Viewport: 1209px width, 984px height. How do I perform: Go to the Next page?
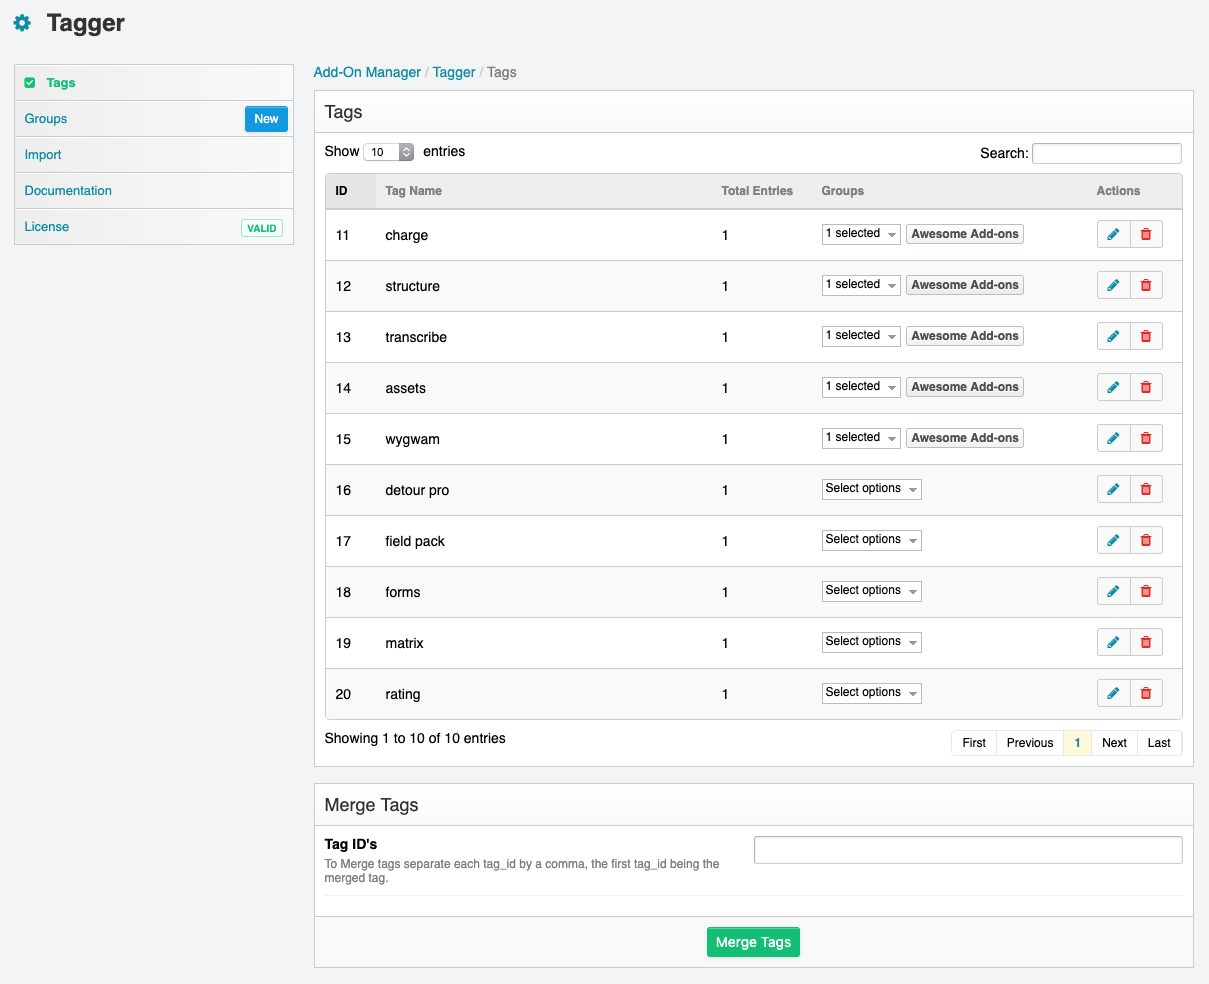[x=1114, y=743]
